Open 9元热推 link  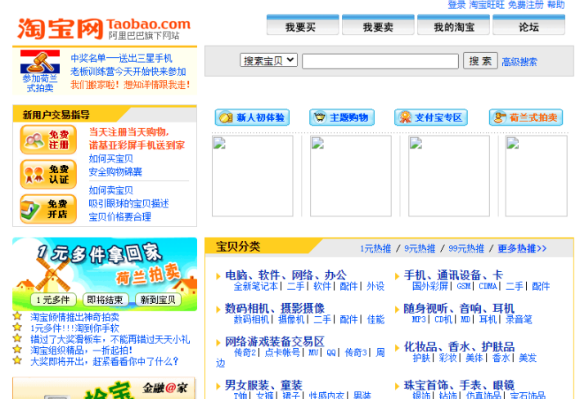point(420,249)
